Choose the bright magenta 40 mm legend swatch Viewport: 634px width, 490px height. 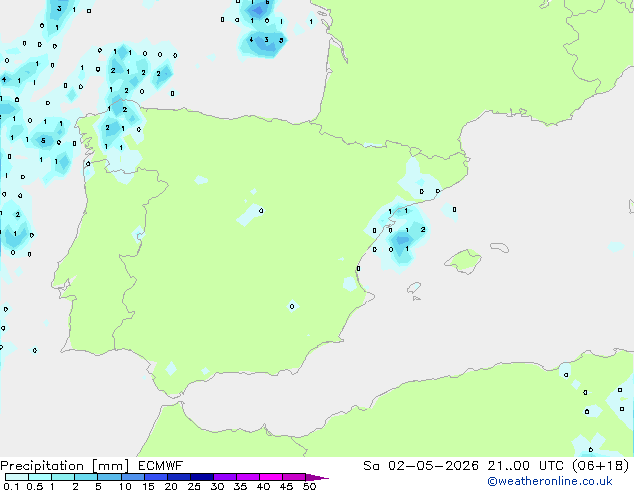271,477
